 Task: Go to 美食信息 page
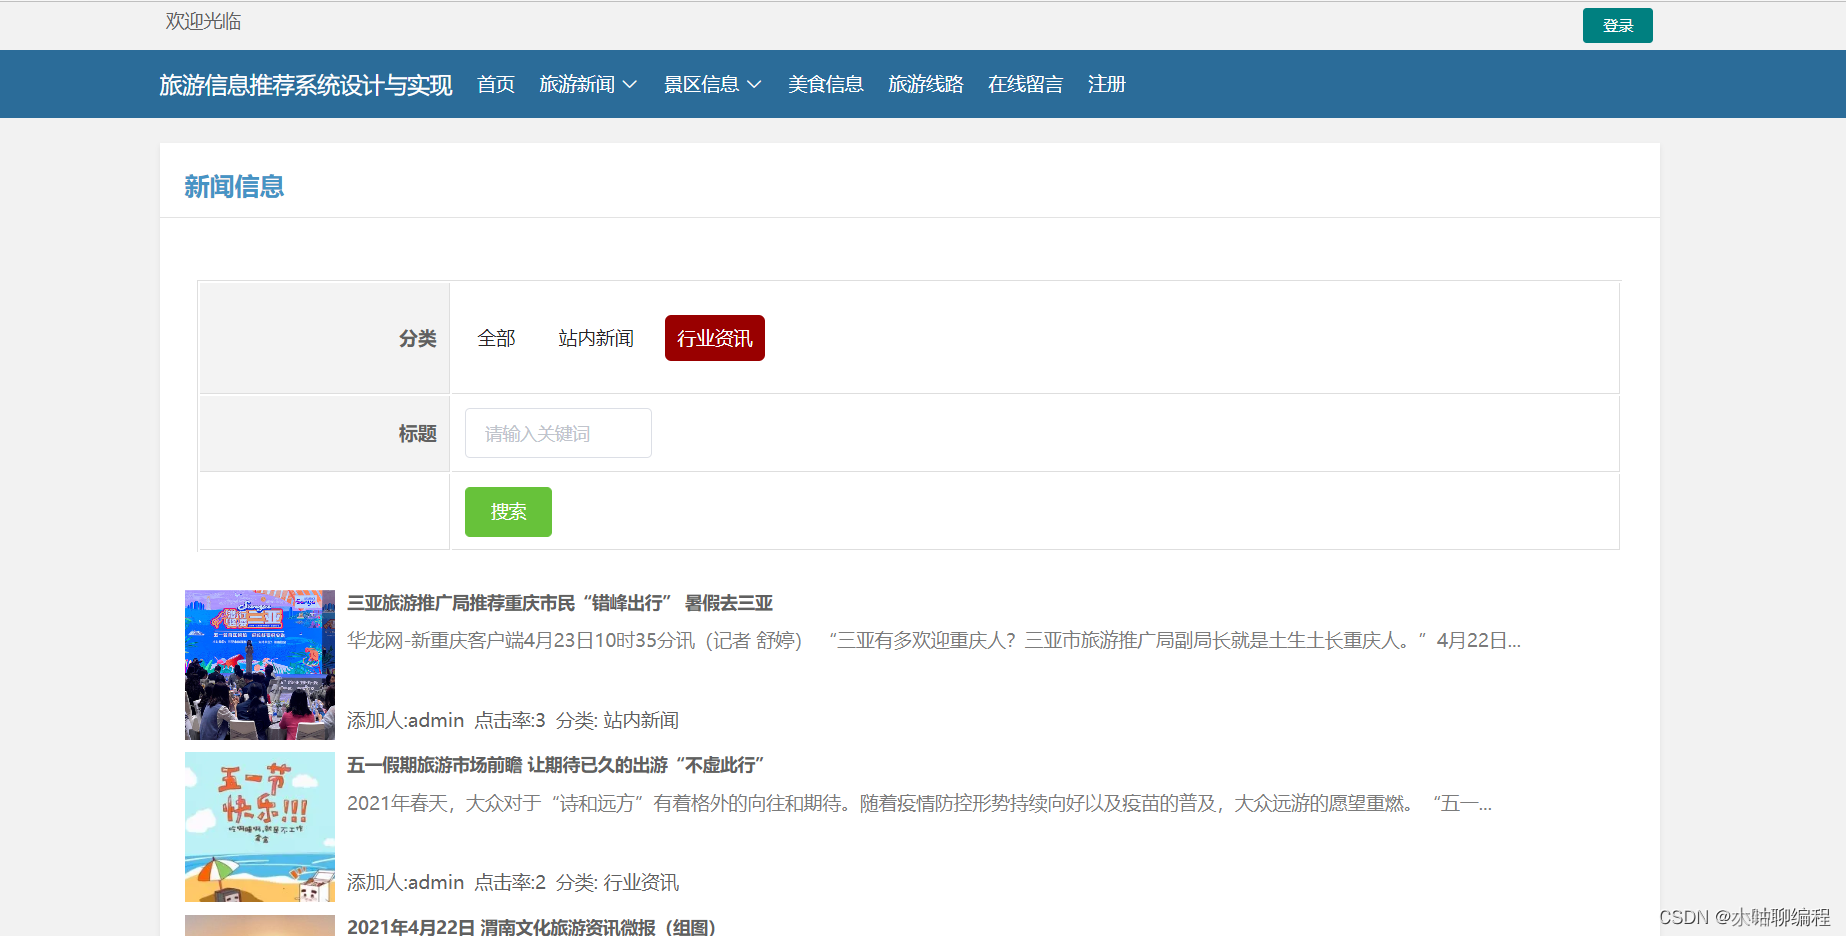[826, 85]
